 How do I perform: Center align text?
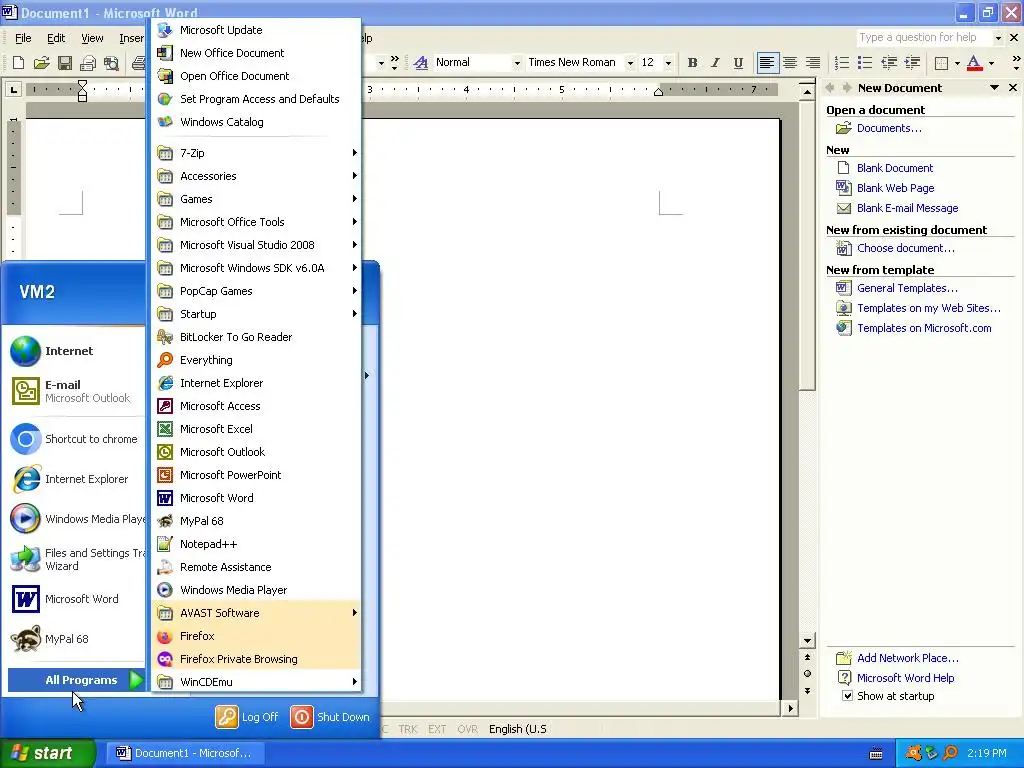click(790, 63)
